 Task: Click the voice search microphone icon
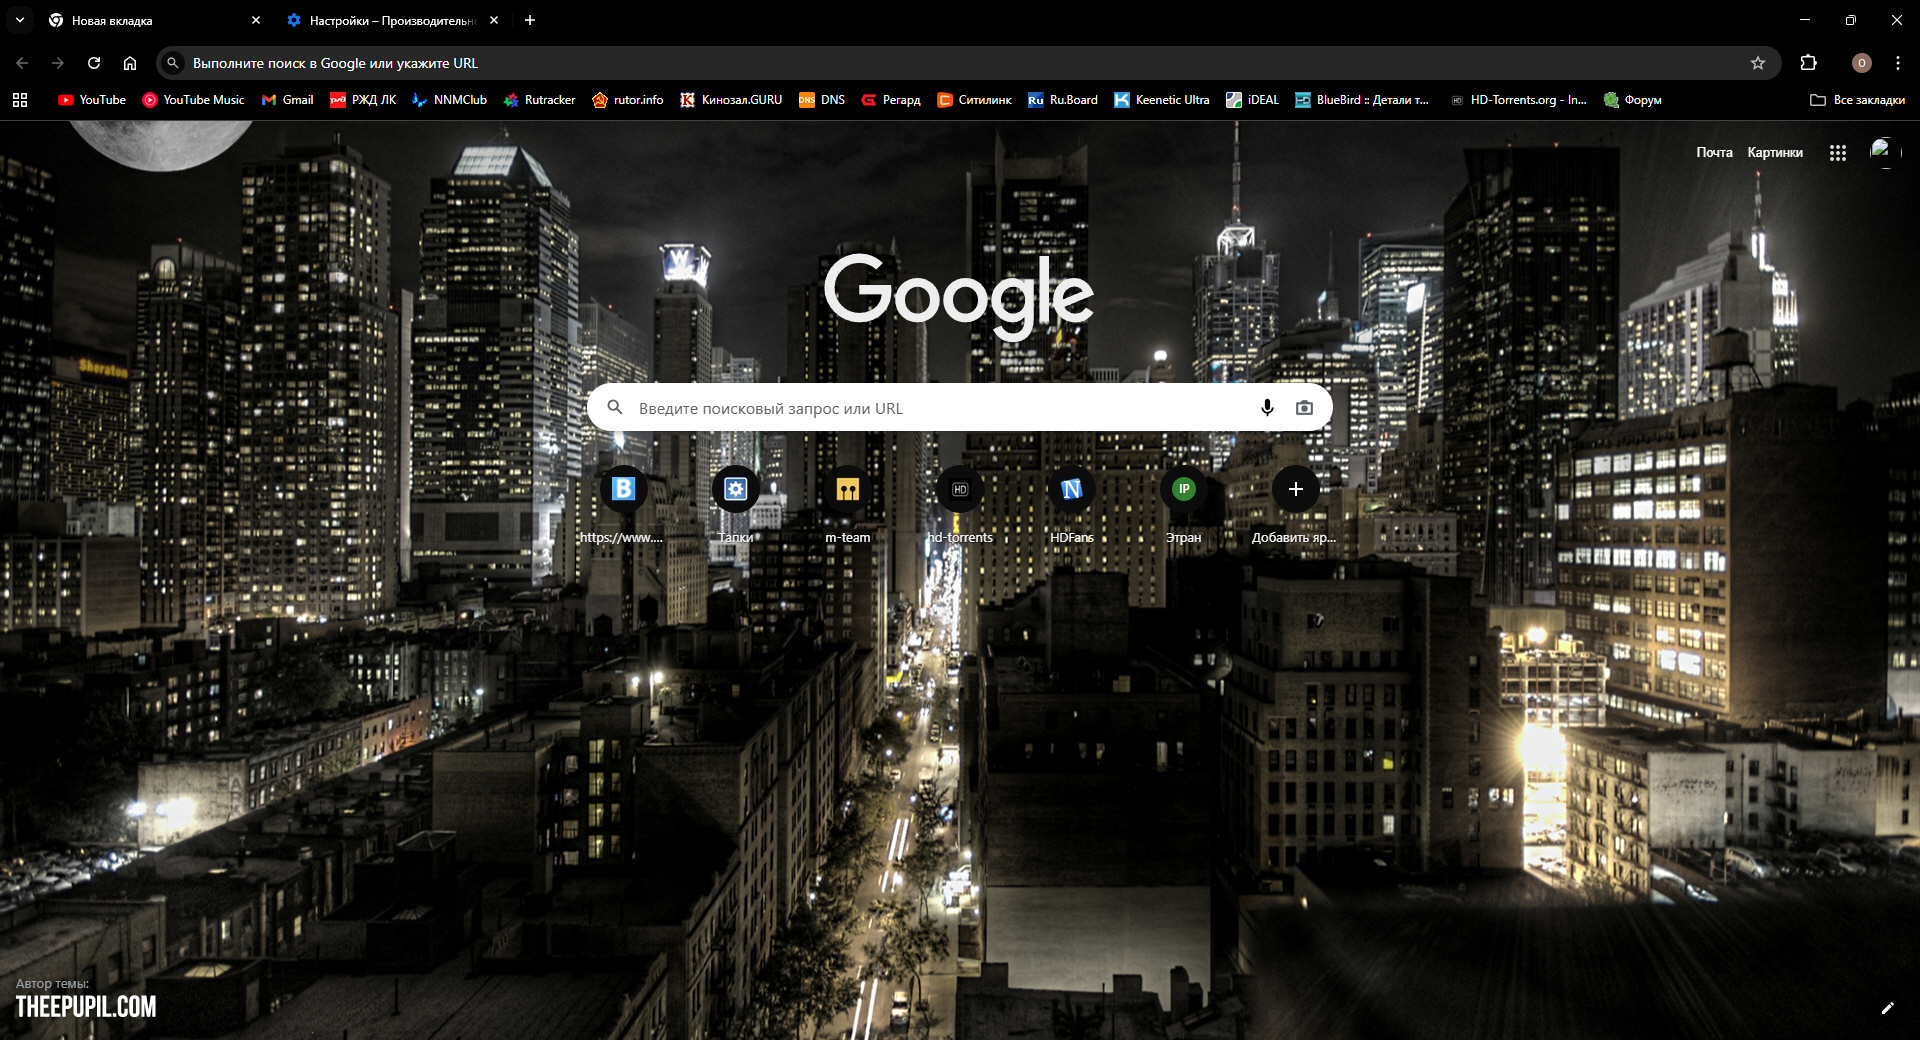tap(1267, 408)
